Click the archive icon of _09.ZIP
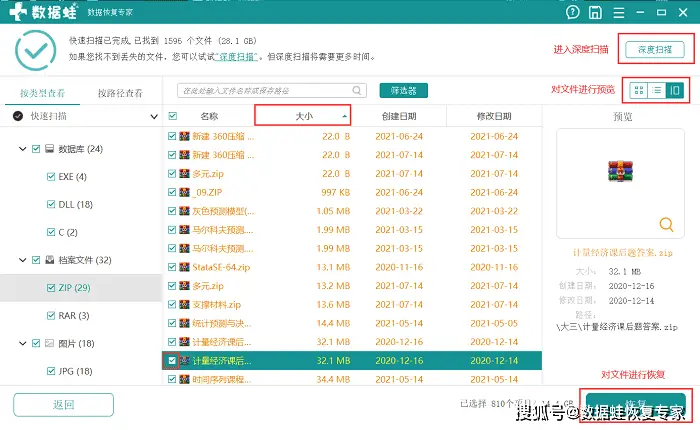The width and height of the screenshot is (700, 430). (184, 192)
